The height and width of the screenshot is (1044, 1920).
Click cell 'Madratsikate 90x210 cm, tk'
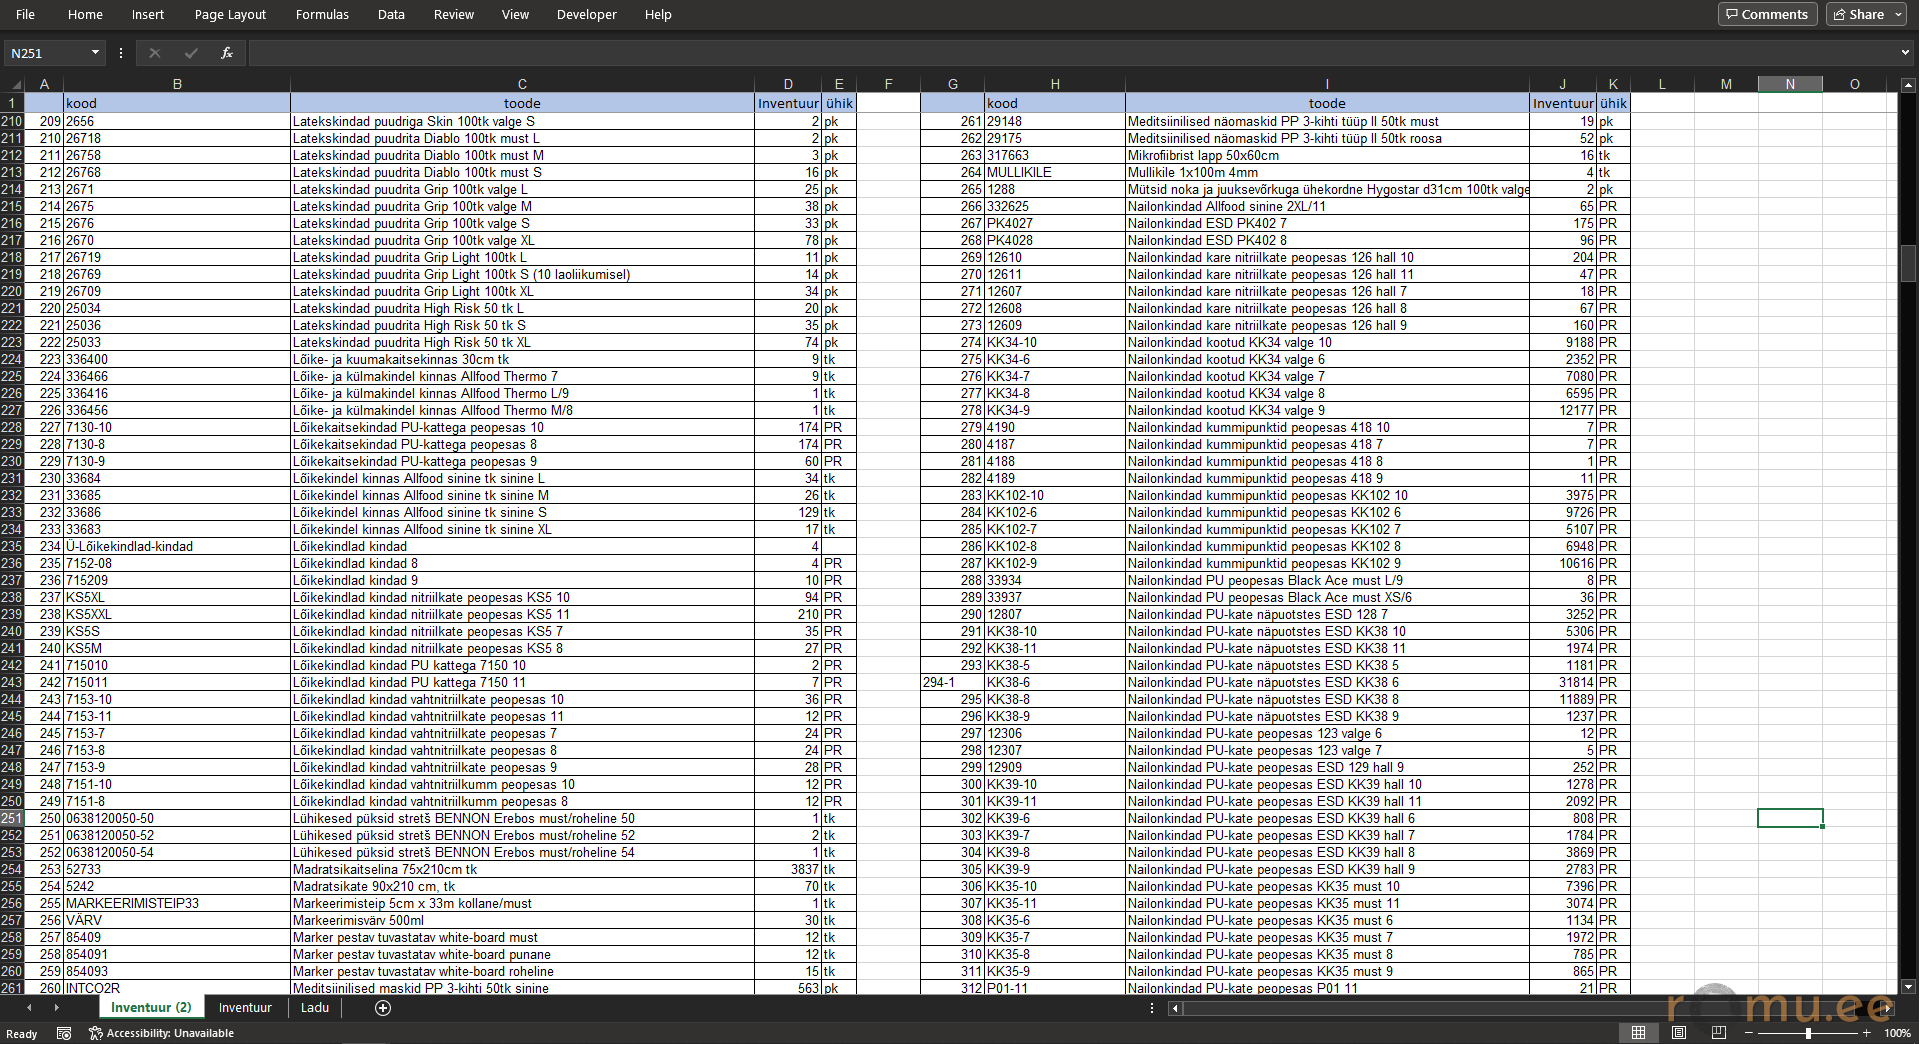(522, 886)
